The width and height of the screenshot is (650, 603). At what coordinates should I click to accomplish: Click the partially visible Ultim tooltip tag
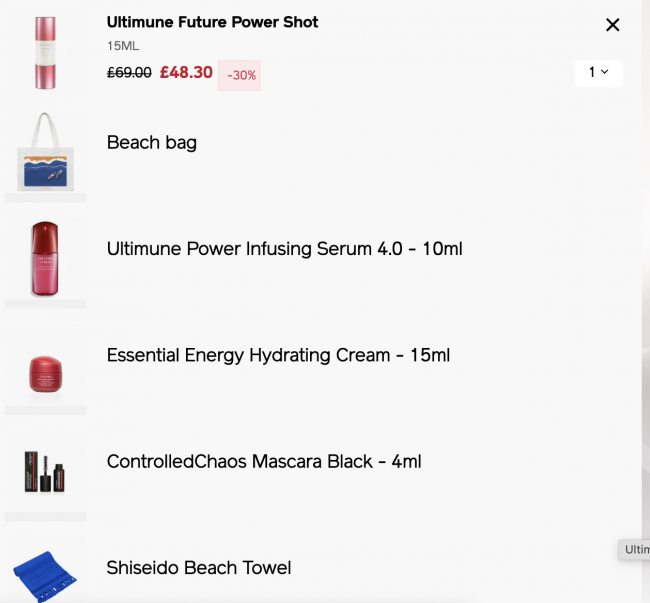(x=634, y=550)
